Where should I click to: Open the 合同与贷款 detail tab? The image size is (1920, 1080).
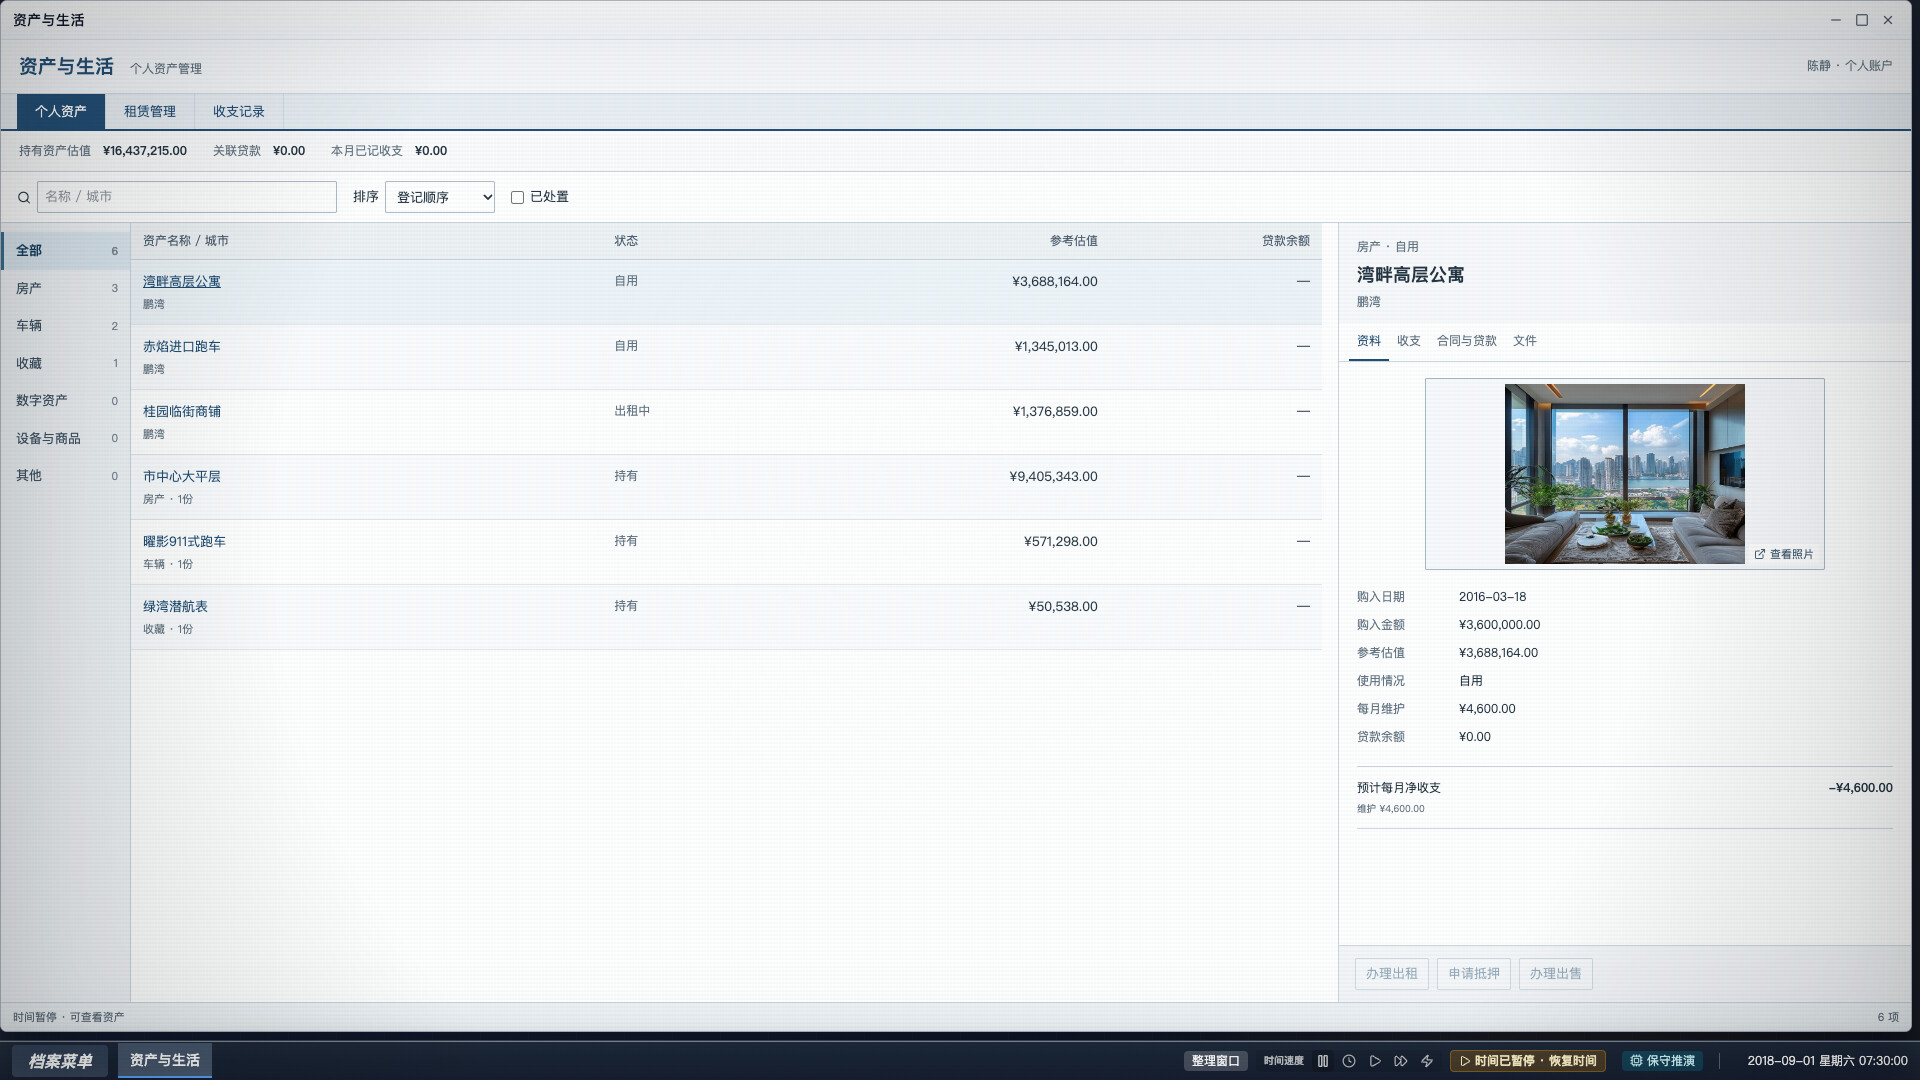pyautogui.click(x=1467, y=341)
